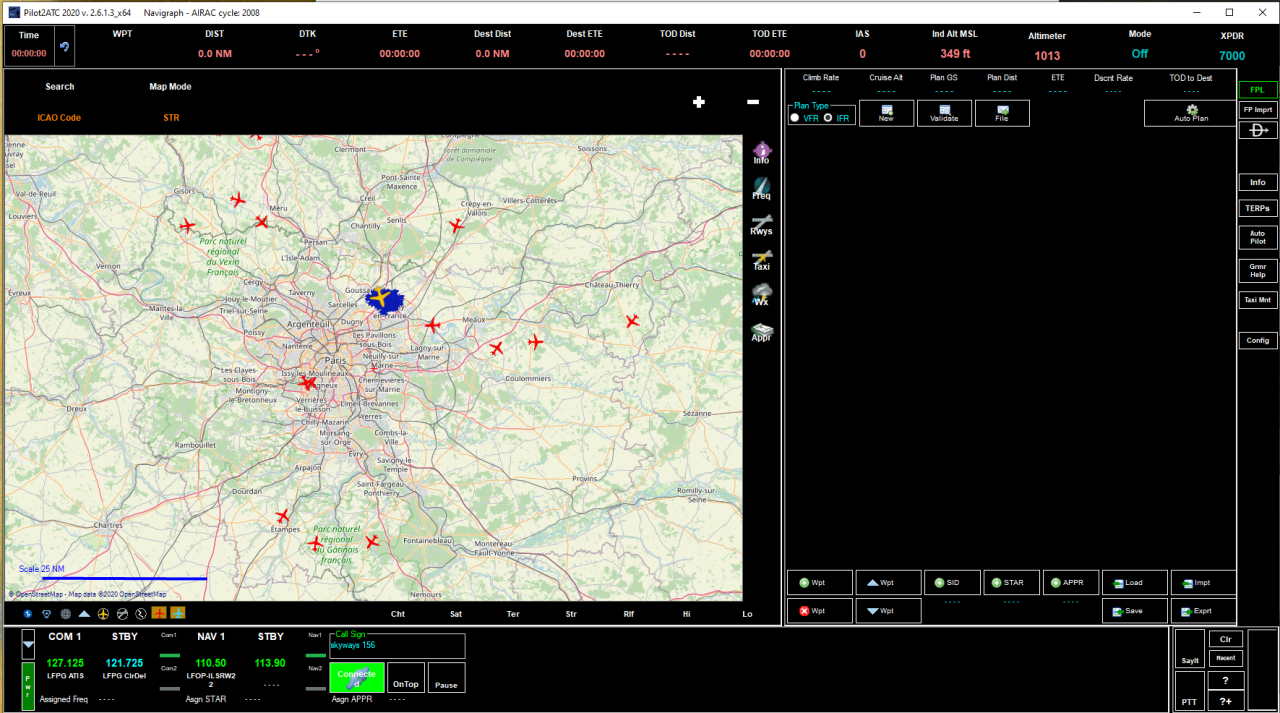
Task: Click the Direct-To D arrow button
Action: [x=1258, y=131]
